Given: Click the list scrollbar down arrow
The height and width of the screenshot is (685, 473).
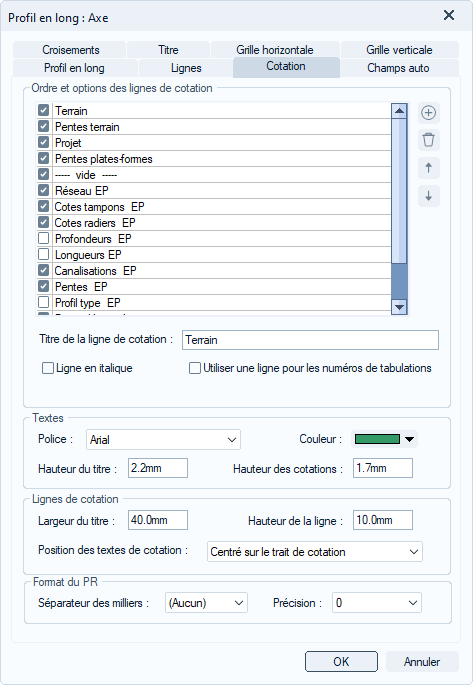Looking at the screenshot, I should (x=399, y=307).
